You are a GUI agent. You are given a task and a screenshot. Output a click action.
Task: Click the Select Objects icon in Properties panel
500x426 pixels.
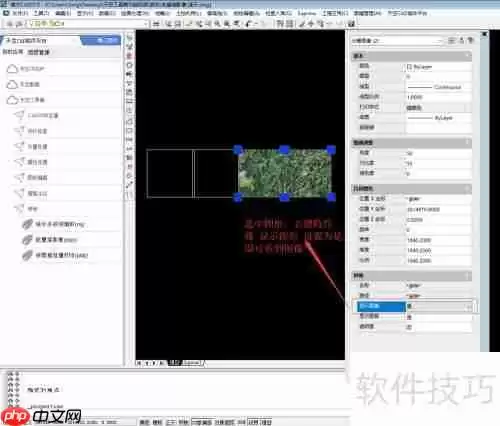pos(462,41)
